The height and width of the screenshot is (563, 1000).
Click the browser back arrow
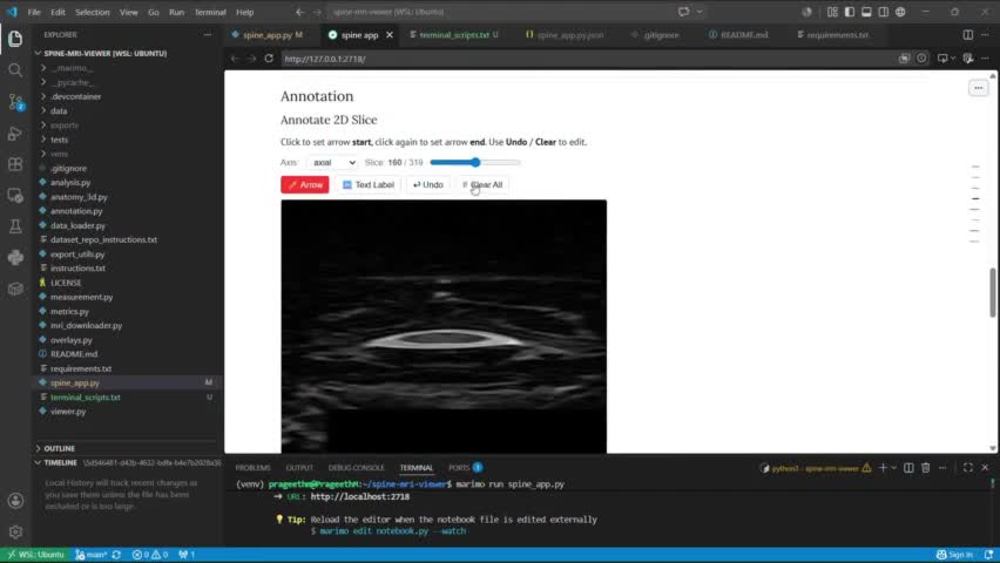tap(235, 59)
